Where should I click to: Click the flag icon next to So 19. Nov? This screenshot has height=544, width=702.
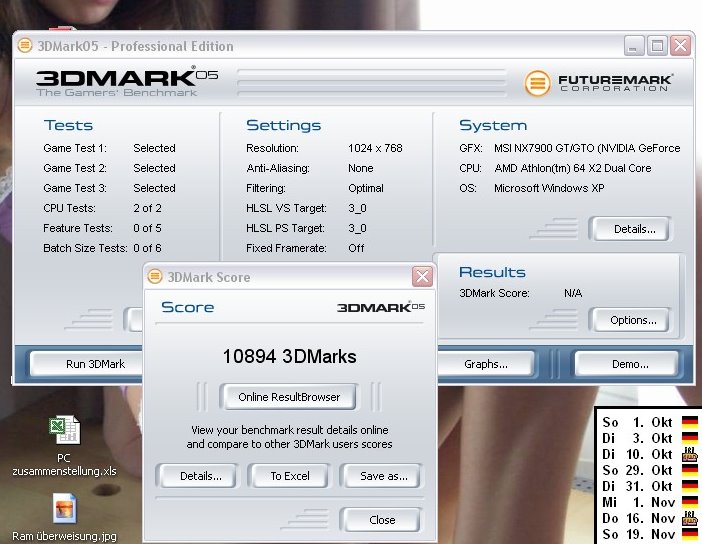pyautogui.click(x=689, y=534)
